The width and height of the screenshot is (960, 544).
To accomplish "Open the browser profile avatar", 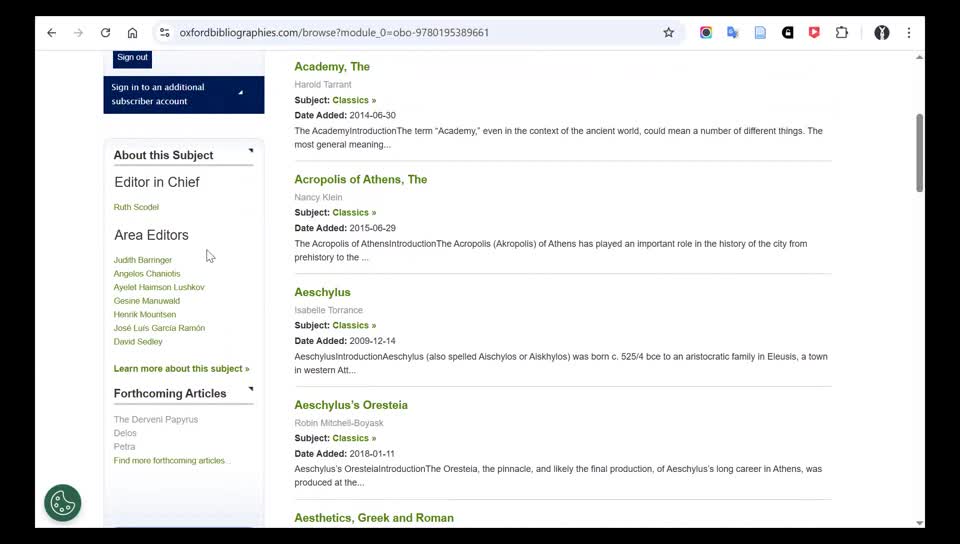I will point(882,33).
